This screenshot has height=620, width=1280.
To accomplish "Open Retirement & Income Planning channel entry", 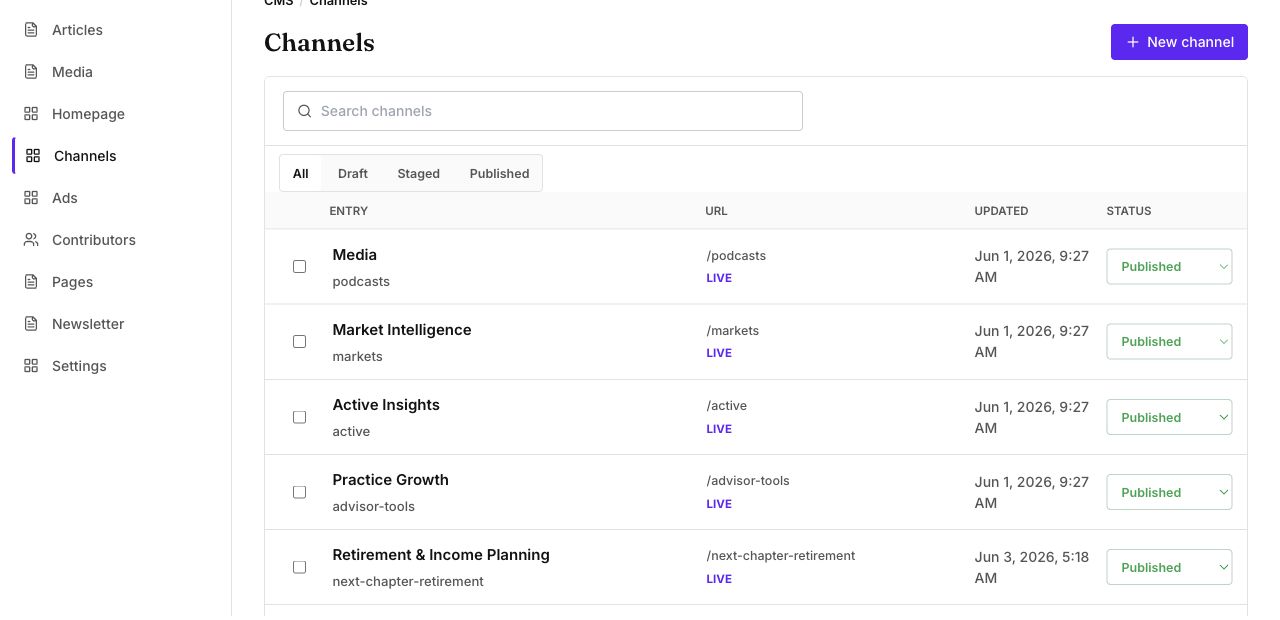I will tap(441, 555).
